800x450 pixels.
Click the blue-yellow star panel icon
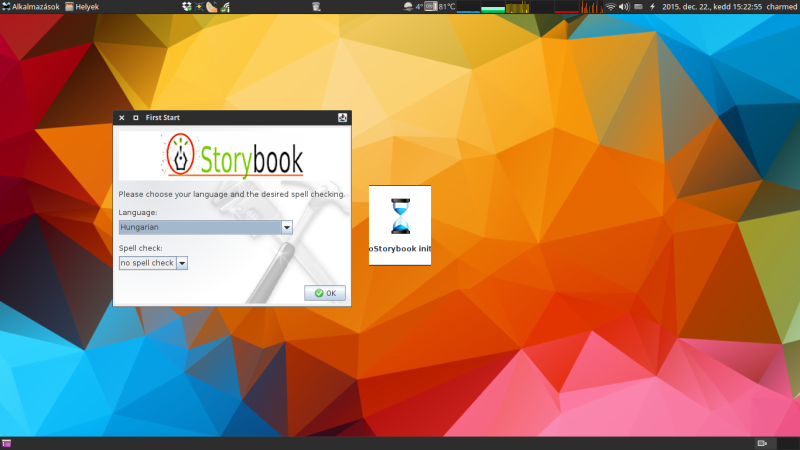(x=199, y=7)
